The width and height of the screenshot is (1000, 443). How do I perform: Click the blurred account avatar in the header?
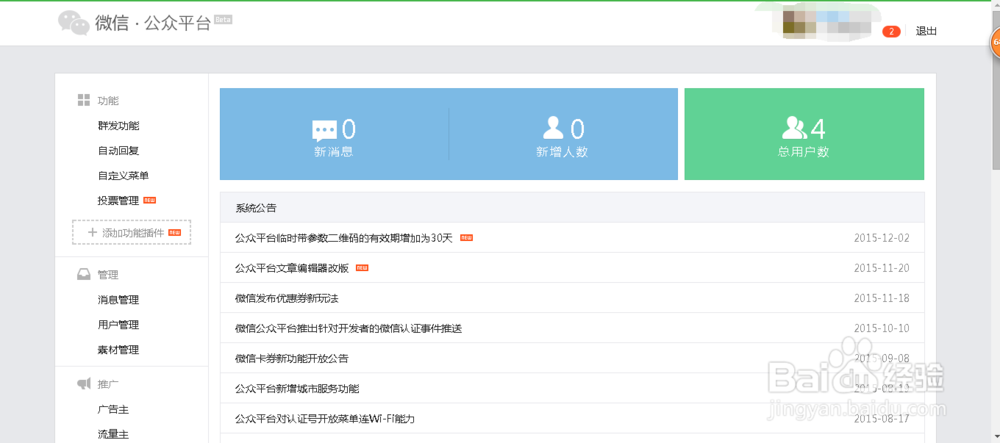pos(827,22)
